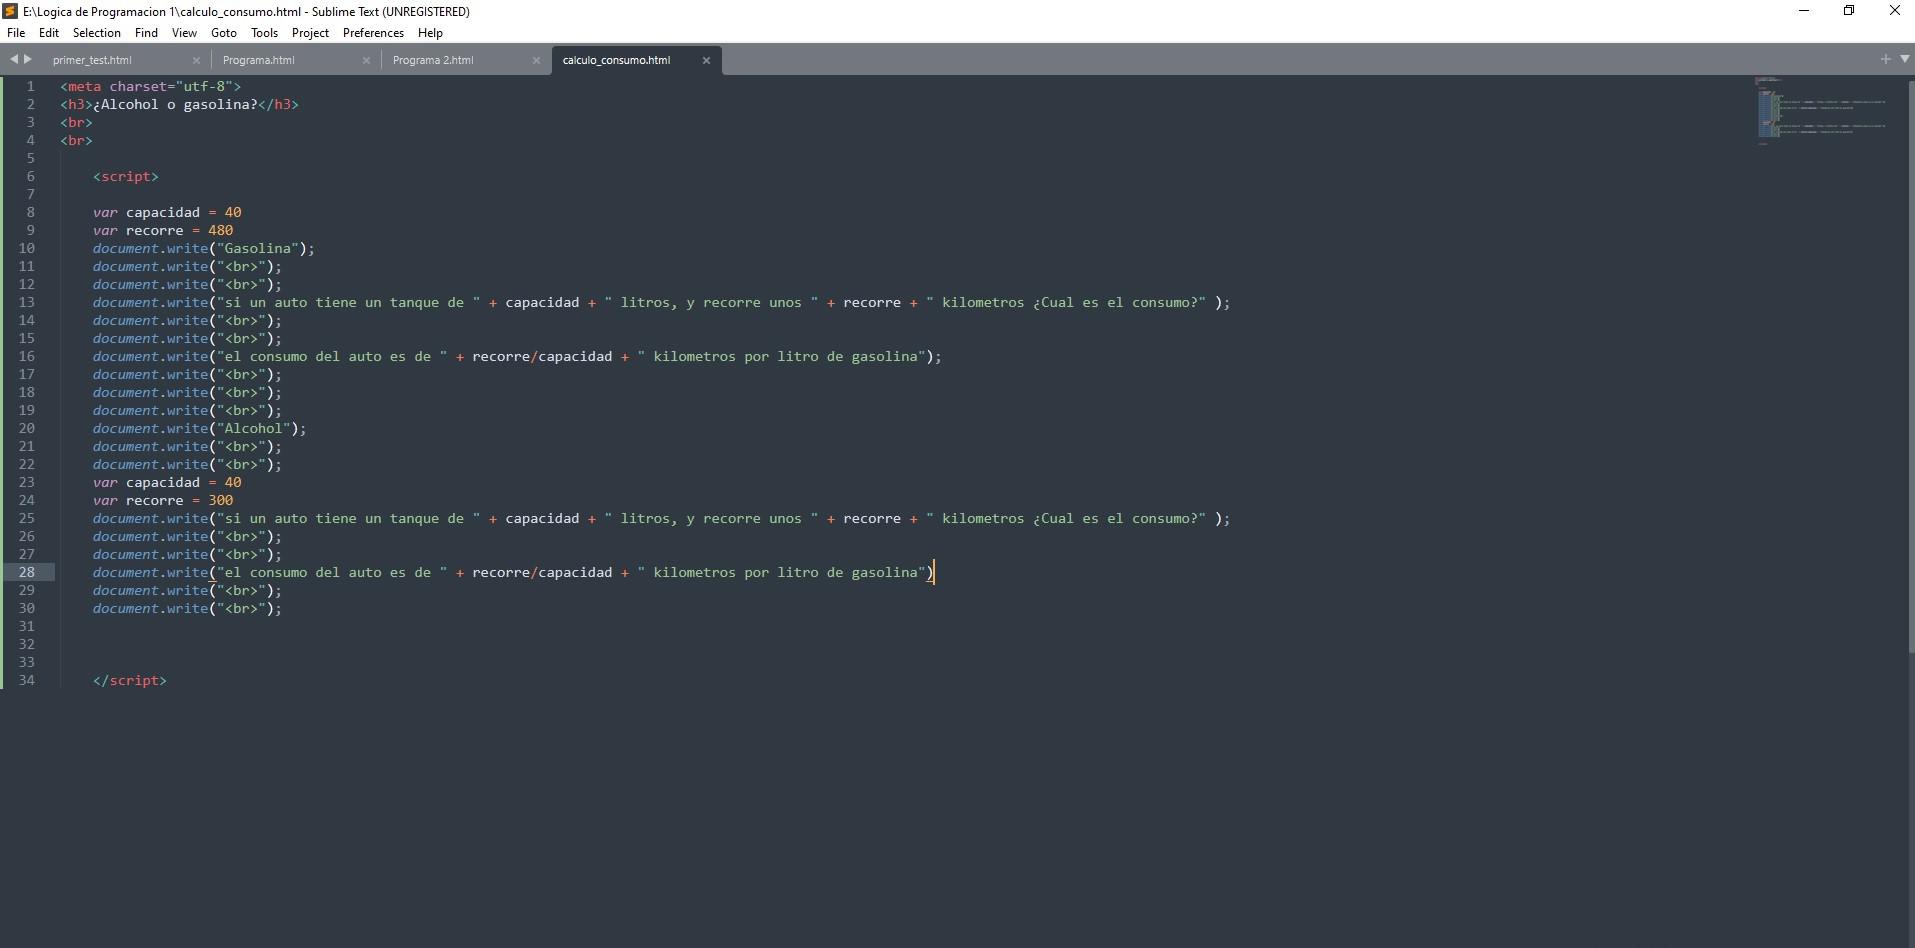Image resolution: width=1915 pixels, height=948 pixels.
Task: Click document.write("Gasolina") on line 10
Action: click(204, 248)
